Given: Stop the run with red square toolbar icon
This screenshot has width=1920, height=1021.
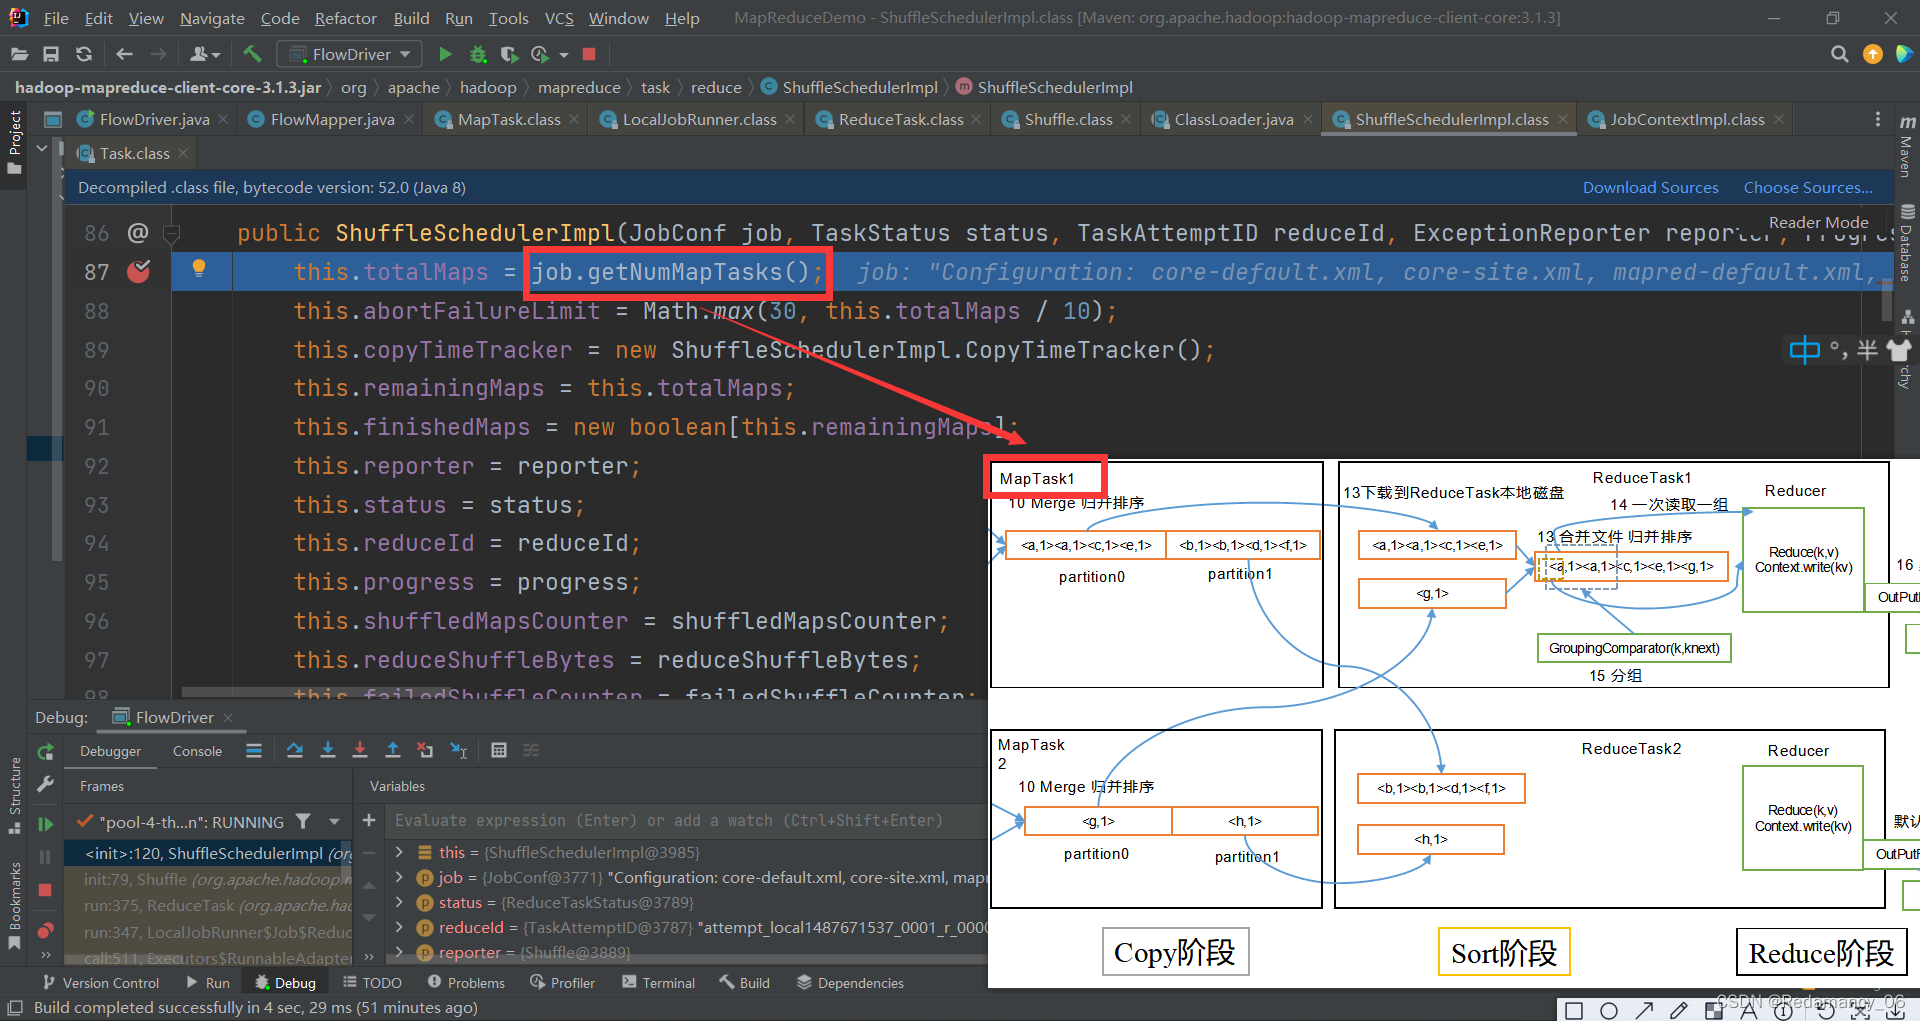Looking at the screenshot, I should coord(589,54).
